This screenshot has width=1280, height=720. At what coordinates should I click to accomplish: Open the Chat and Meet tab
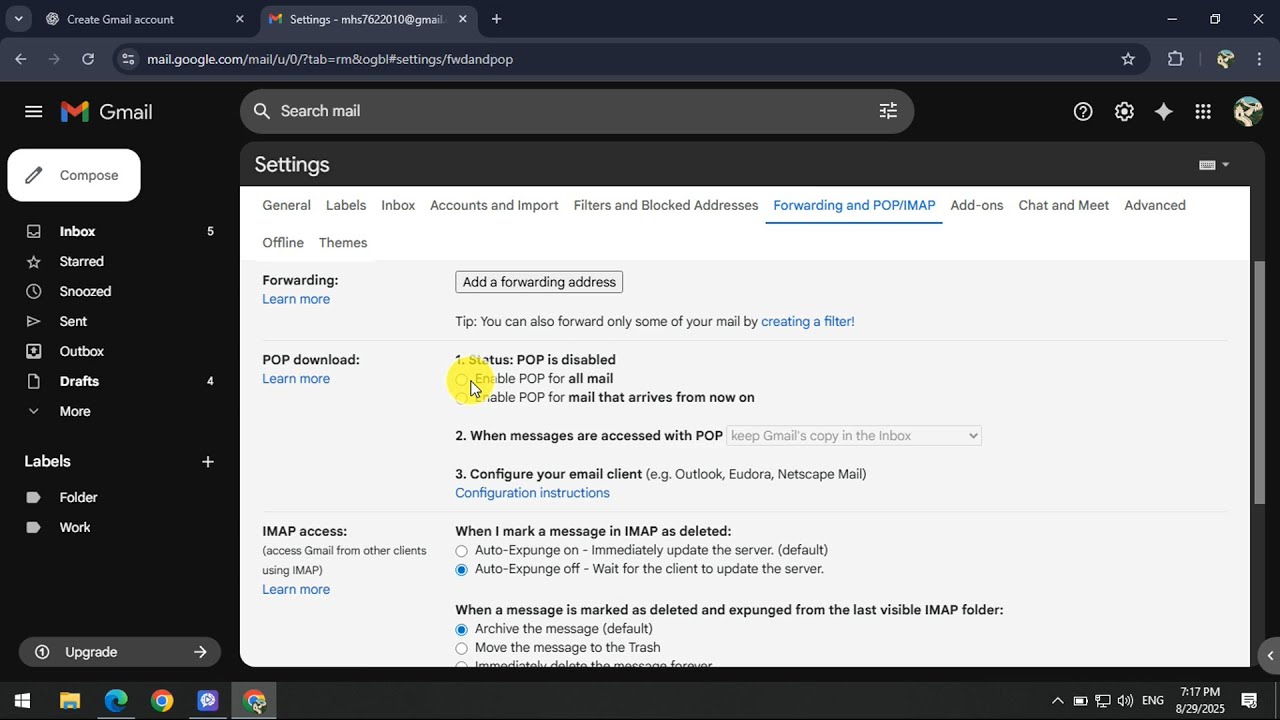(x=1064, y=205)
